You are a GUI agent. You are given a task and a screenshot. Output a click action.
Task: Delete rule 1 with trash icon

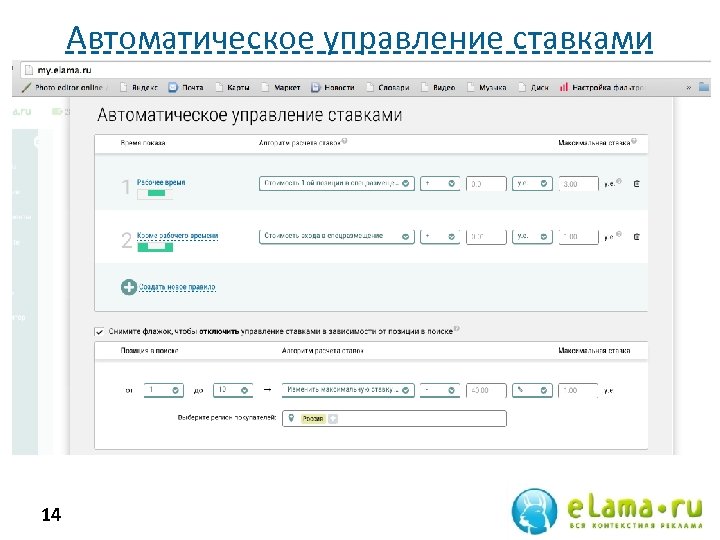(x=636, y=184)
